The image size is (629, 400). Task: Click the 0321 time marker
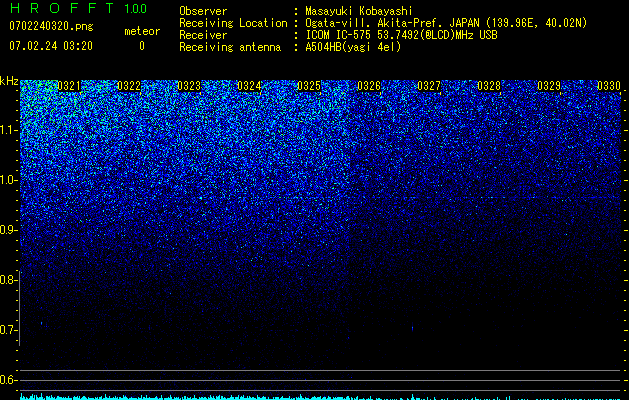tap(69, 86)
